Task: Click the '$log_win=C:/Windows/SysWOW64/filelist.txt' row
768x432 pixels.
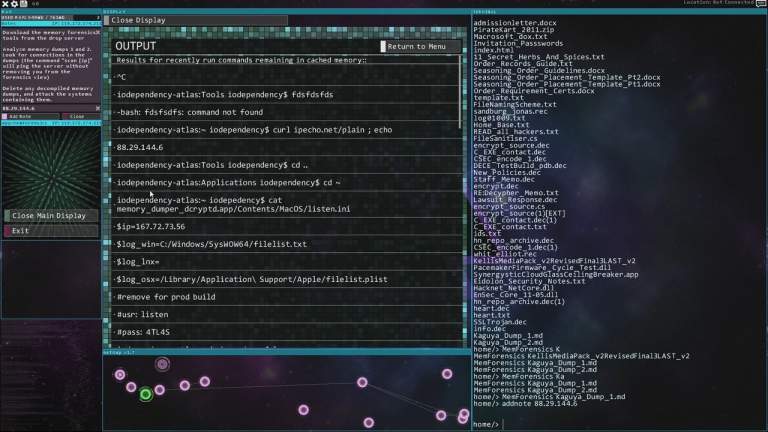Action: pos(286,244)
